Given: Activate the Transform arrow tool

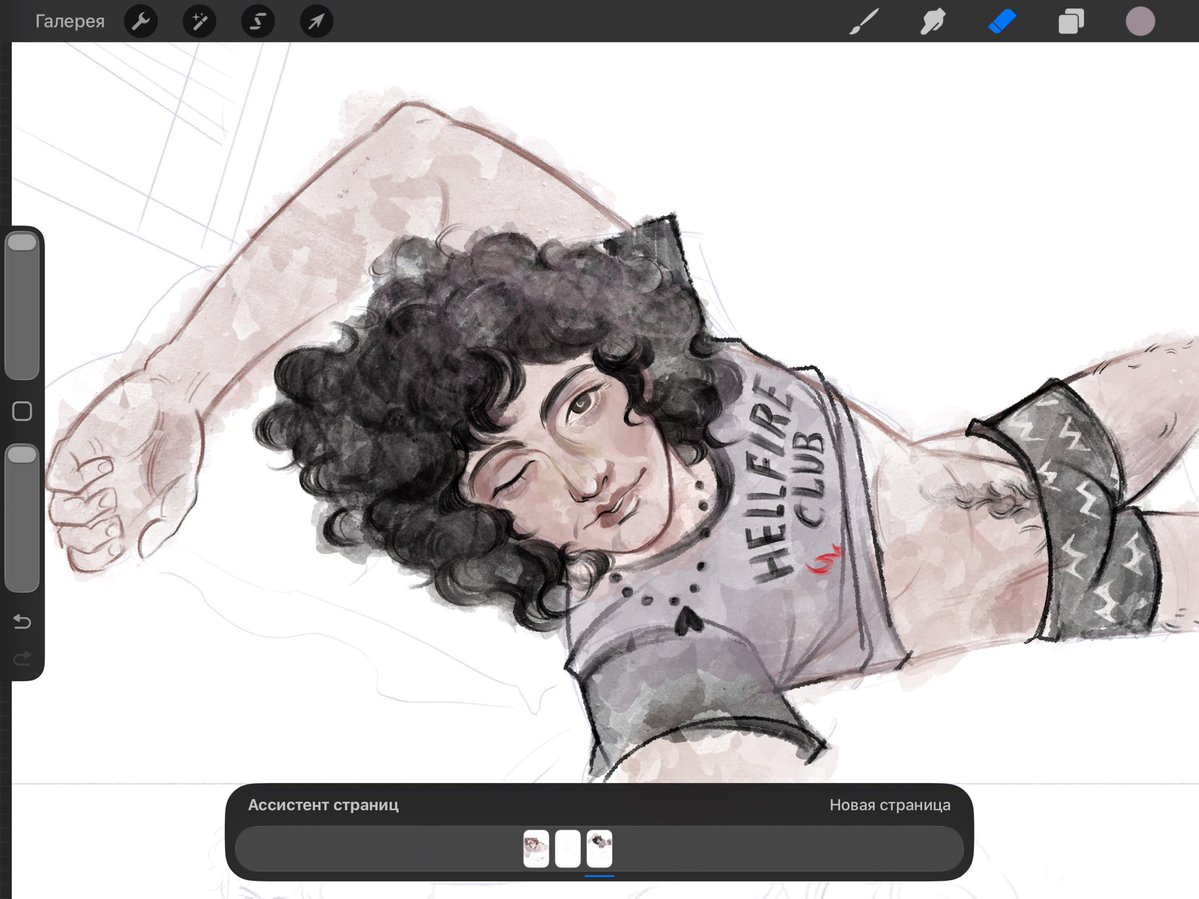Looking at the screenshot, I should pos(316,21).
